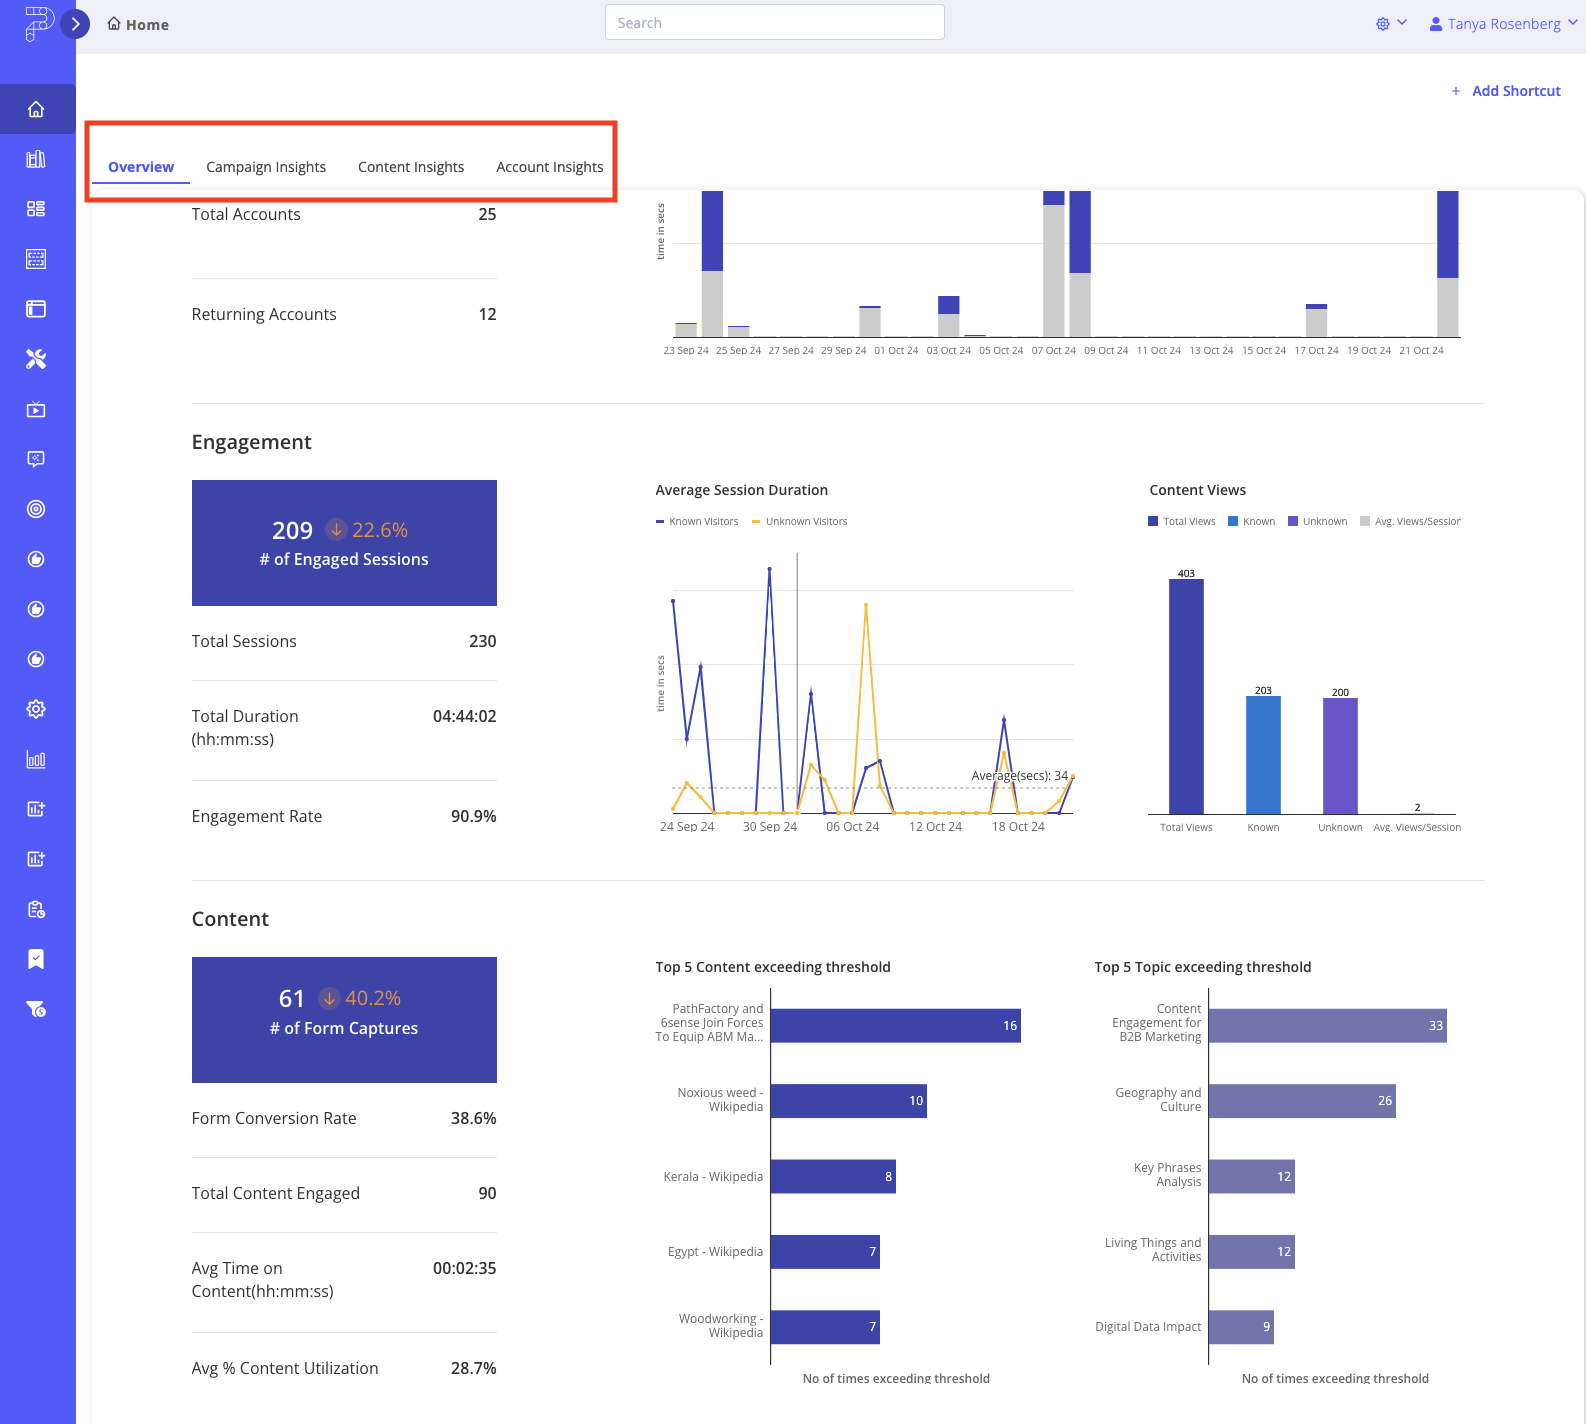
Task: Click the down arrow icon beside 40.2%
Action: point(329,998)
